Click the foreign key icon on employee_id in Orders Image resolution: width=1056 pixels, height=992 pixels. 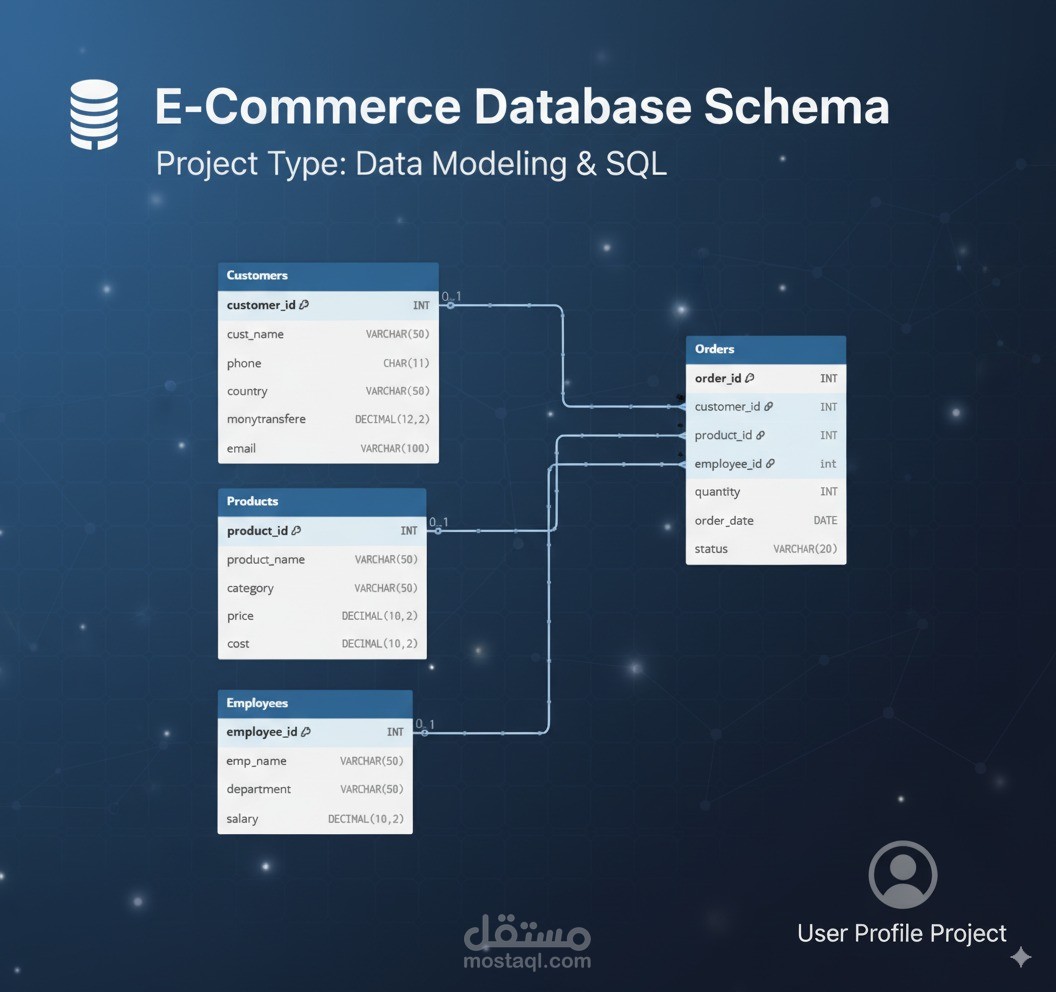pyautogui.click(x=768, y=463)
